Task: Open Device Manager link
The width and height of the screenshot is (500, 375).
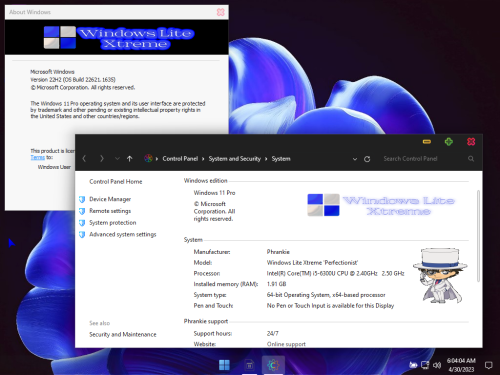Action: pyautogui.click(x=110, y=199)
